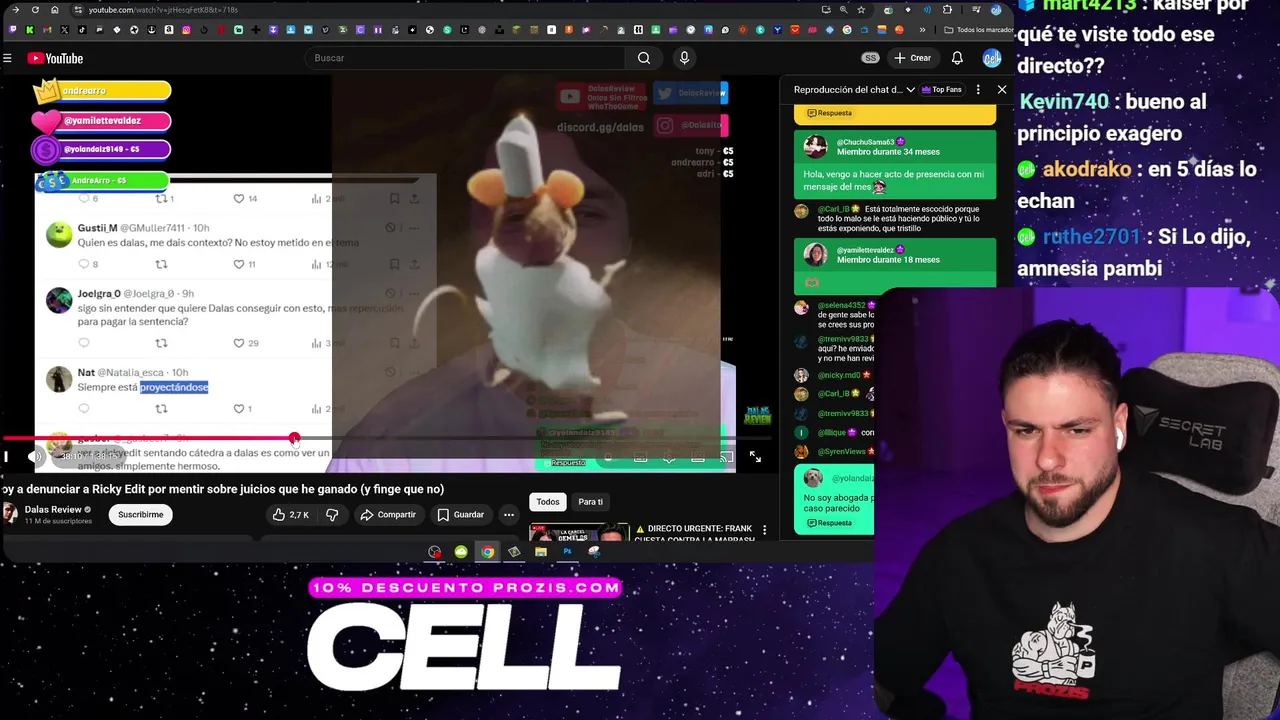Save the video with Guardar

click(x=460, y=515)
